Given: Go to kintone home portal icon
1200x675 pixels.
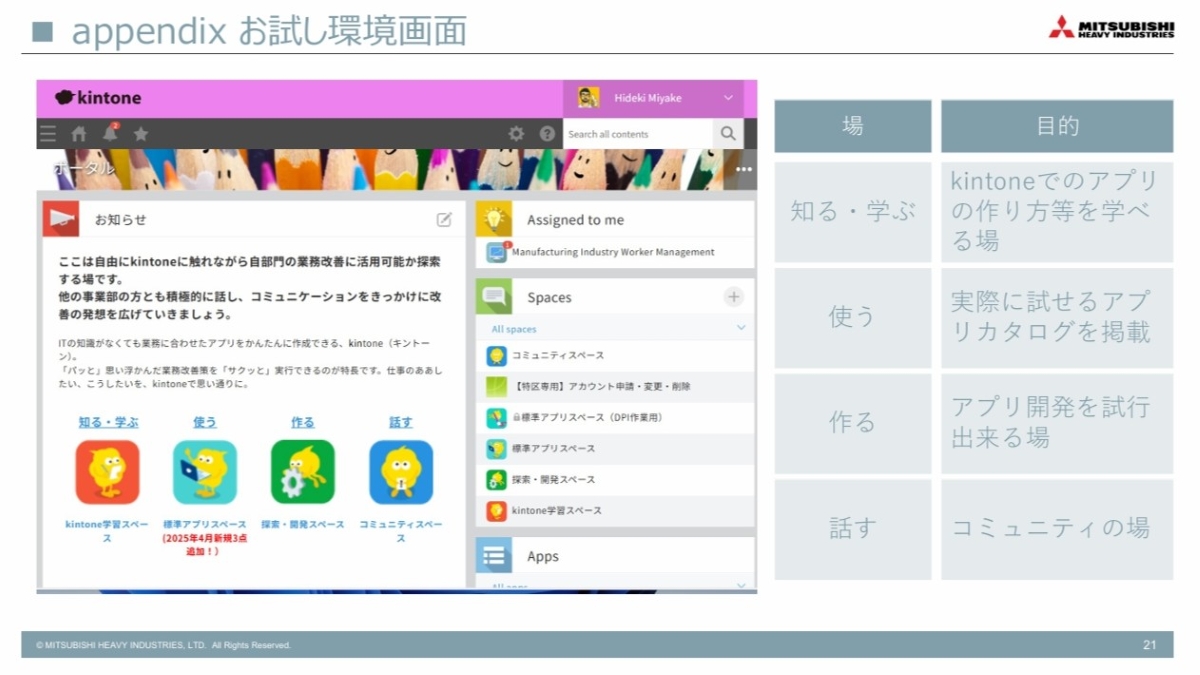Looking at the screenshot, I should click(x=79, y=134).
